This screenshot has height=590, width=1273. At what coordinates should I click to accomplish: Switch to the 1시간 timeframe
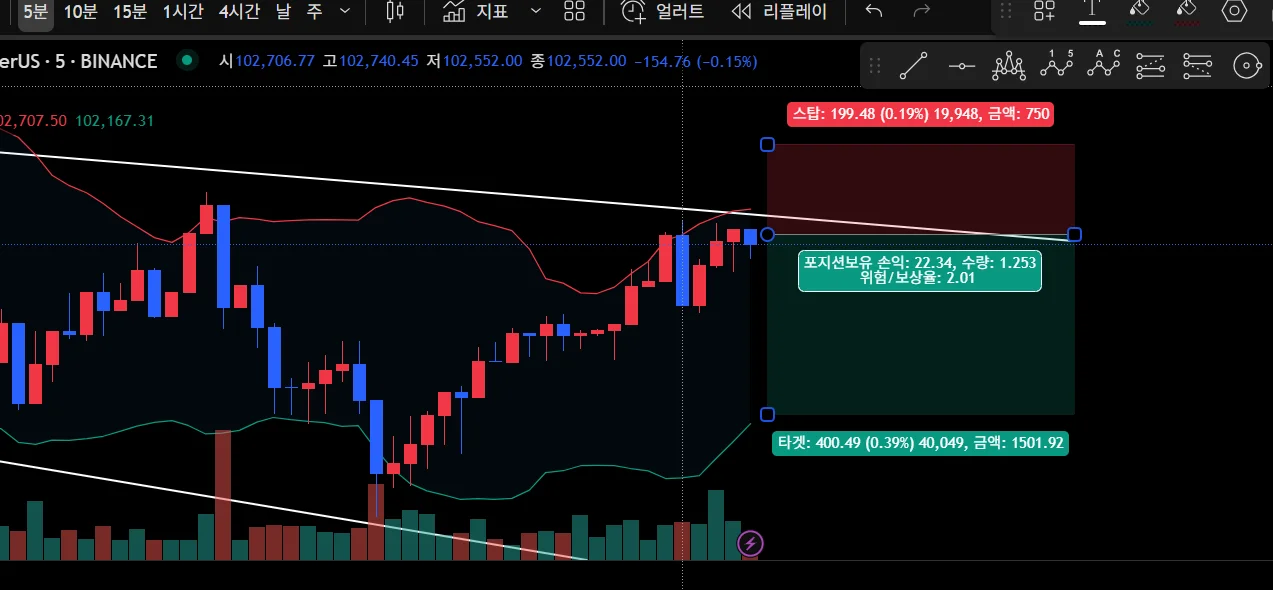point(183,12)
